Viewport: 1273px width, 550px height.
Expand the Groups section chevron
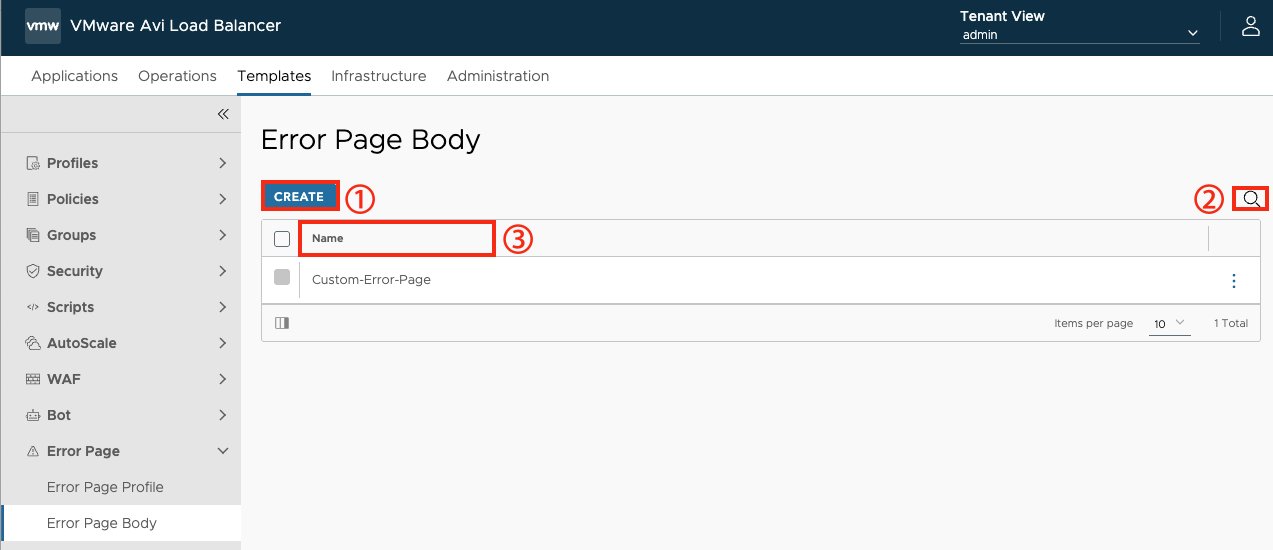pyautogui.click(x=223, y=235)
